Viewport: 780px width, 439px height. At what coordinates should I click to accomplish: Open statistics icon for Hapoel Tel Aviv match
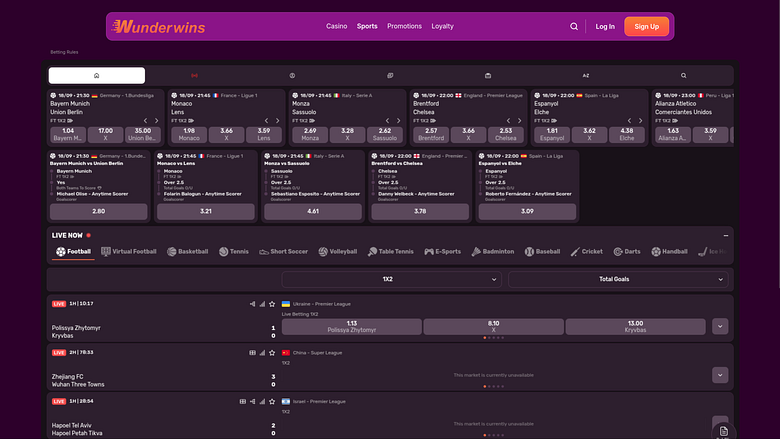[262, 401]
